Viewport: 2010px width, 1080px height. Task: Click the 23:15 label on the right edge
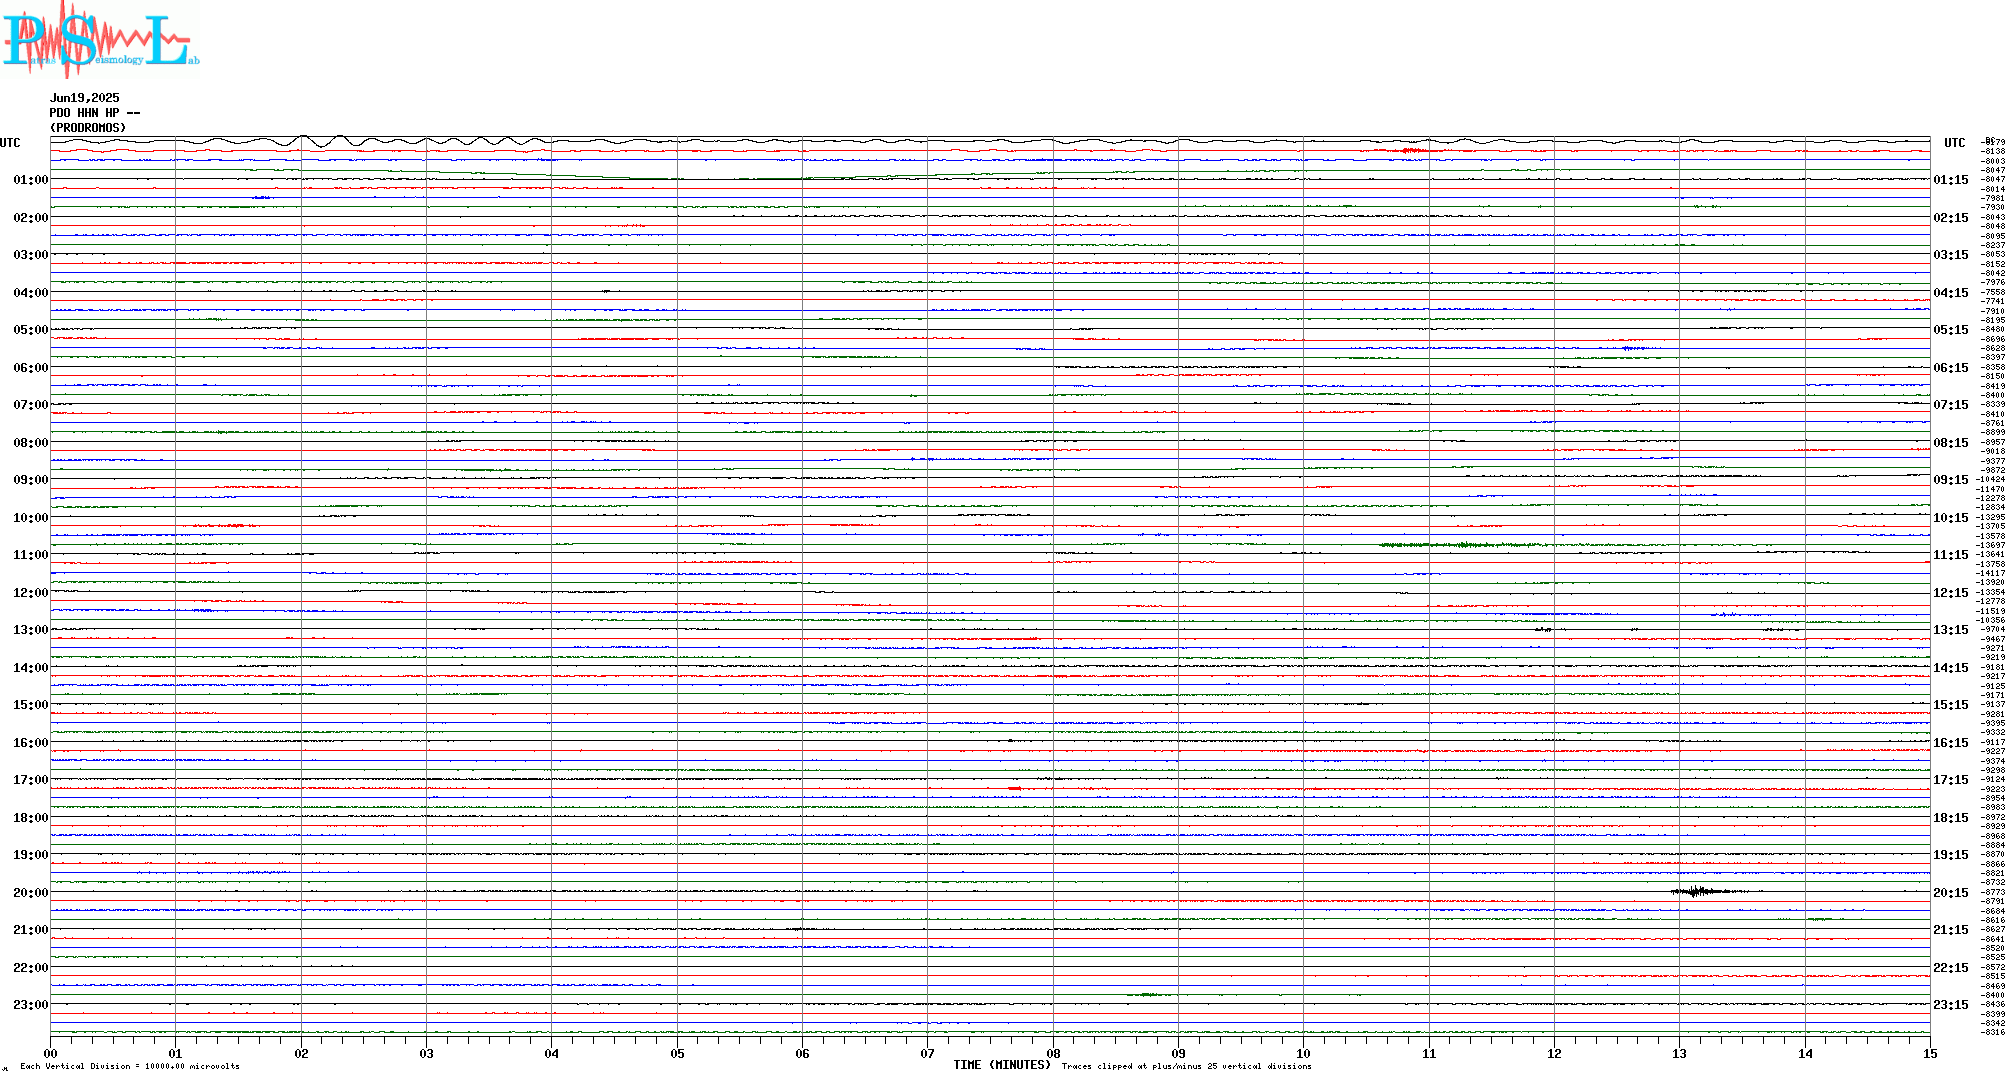1951,1005
